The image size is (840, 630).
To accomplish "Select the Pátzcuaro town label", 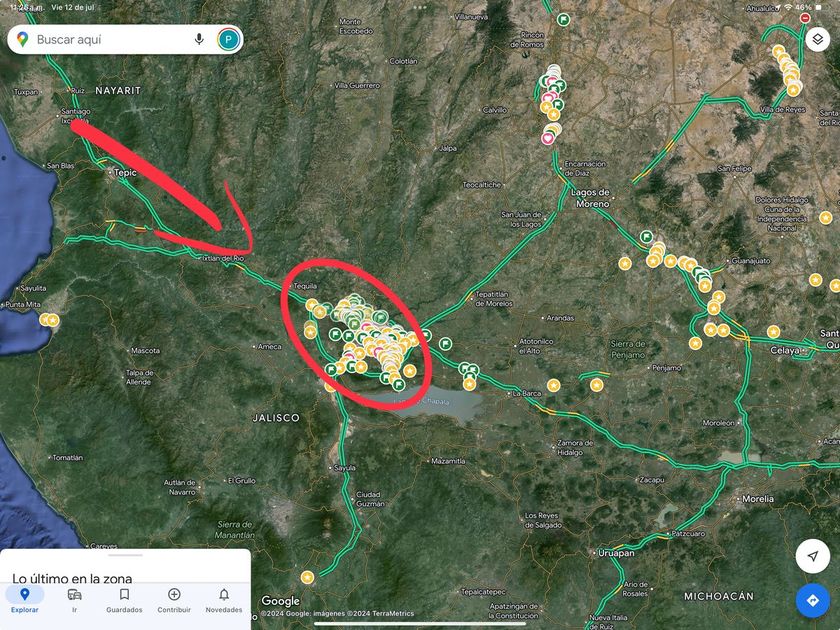I will [688, 534].
